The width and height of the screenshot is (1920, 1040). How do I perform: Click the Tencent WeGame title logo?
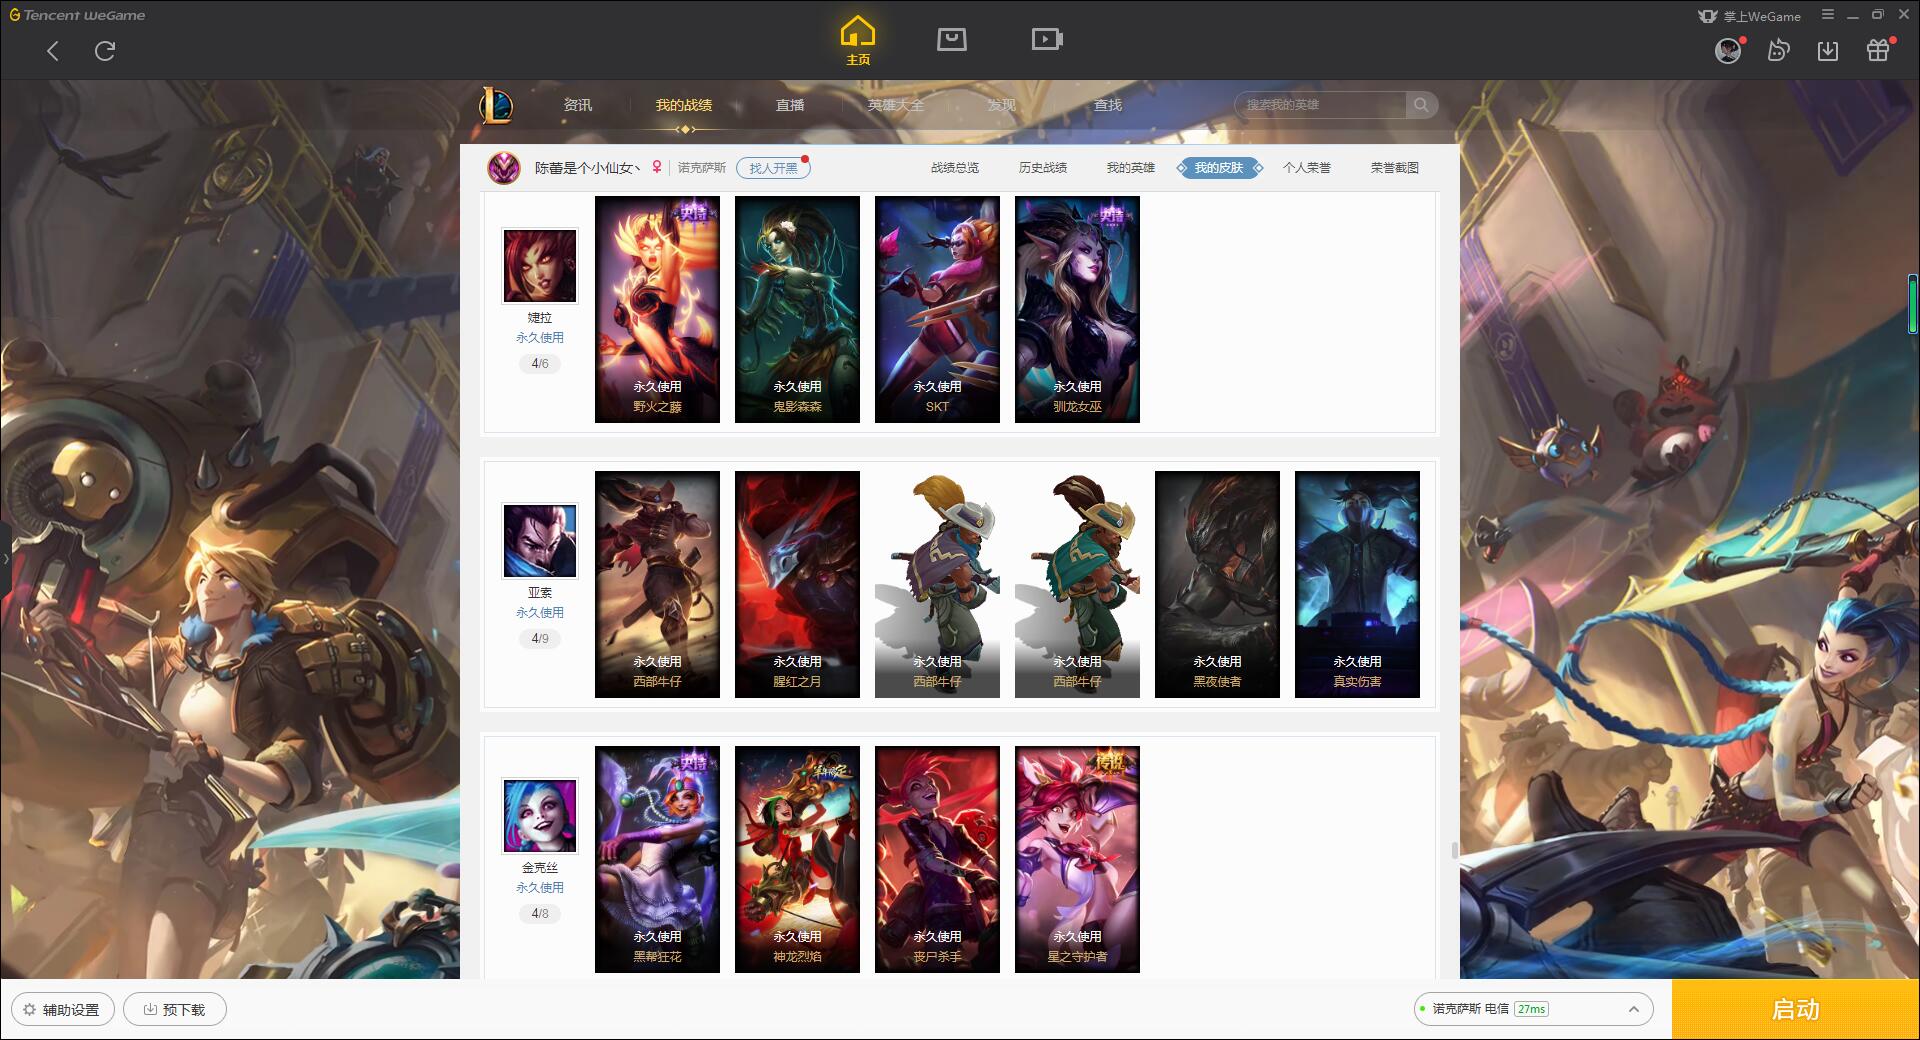click(x=77, y=15)
